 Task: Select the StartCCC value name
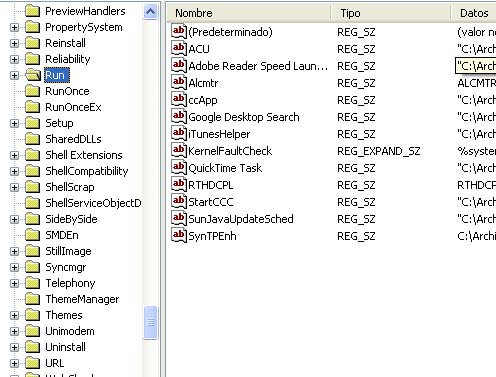point(211,202)
